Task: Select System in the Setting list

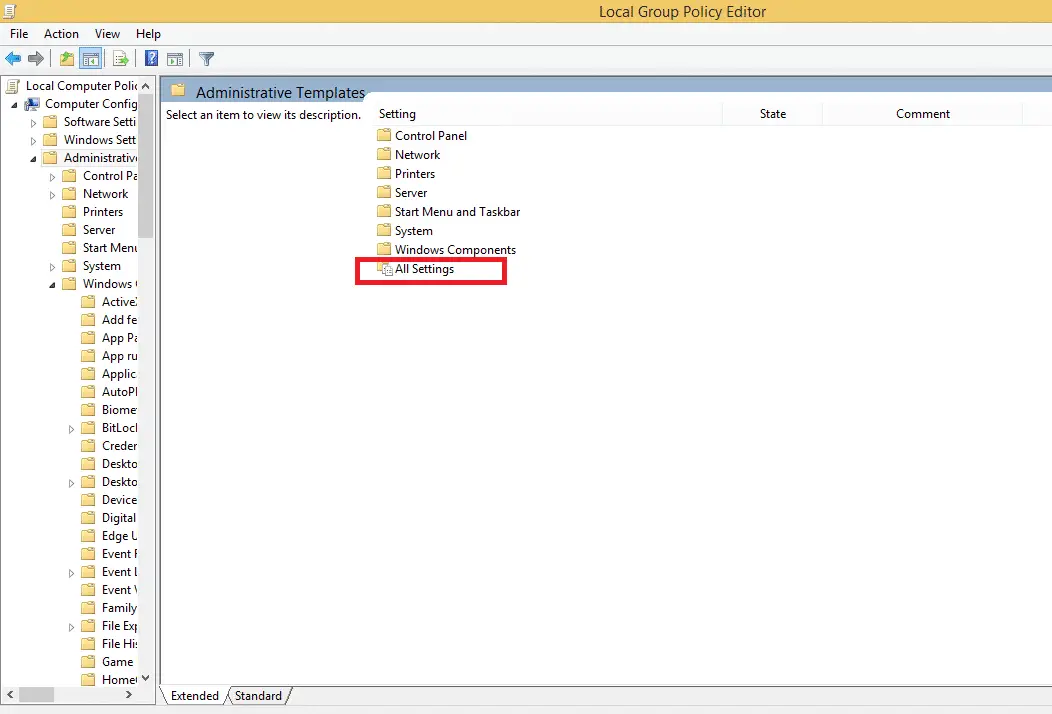Action: tap(413, 231)
